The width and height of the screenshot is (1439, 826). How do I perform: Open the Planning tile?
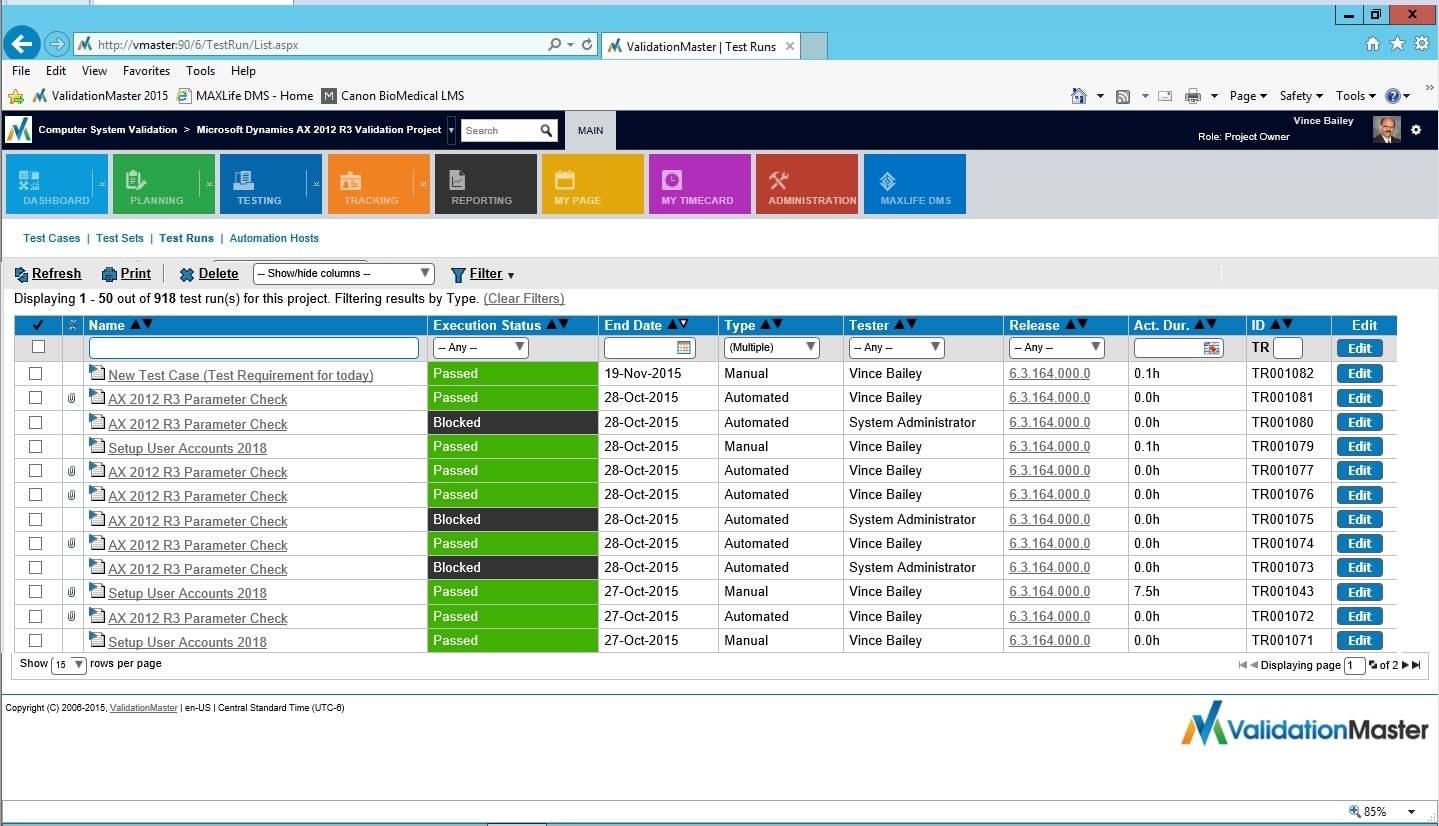[x=163, y=184]
